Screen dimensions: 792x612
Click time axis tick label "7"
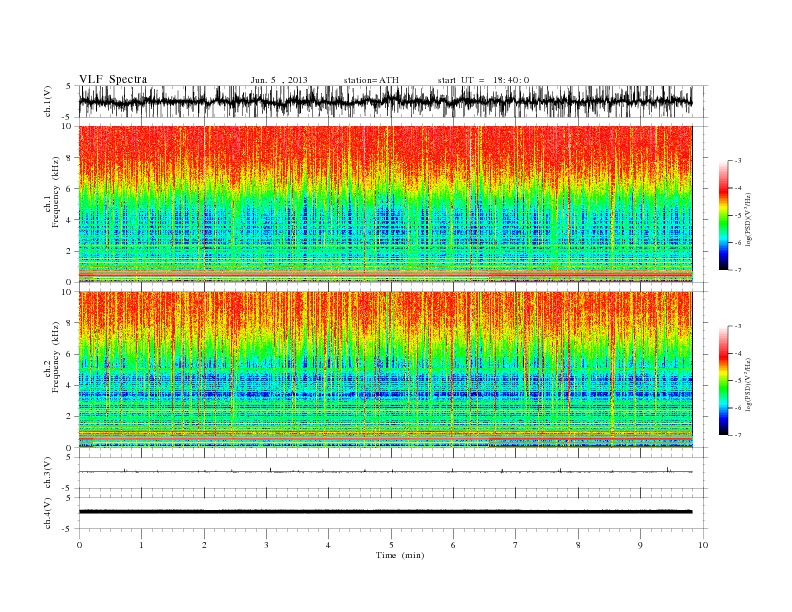coord(516,545)
